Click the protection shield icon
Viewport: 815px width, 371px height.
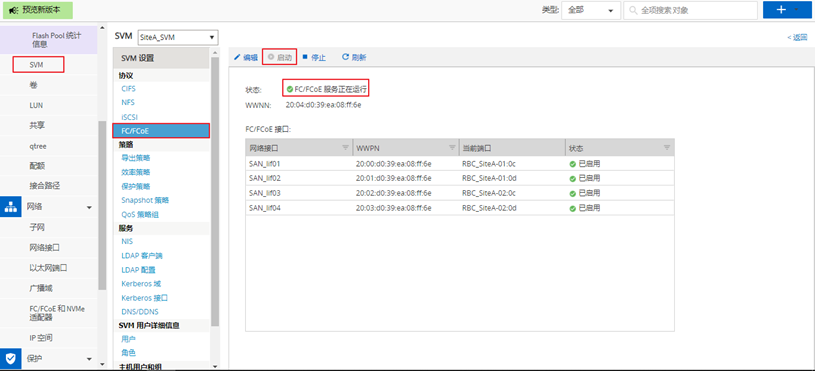[10, 359]
